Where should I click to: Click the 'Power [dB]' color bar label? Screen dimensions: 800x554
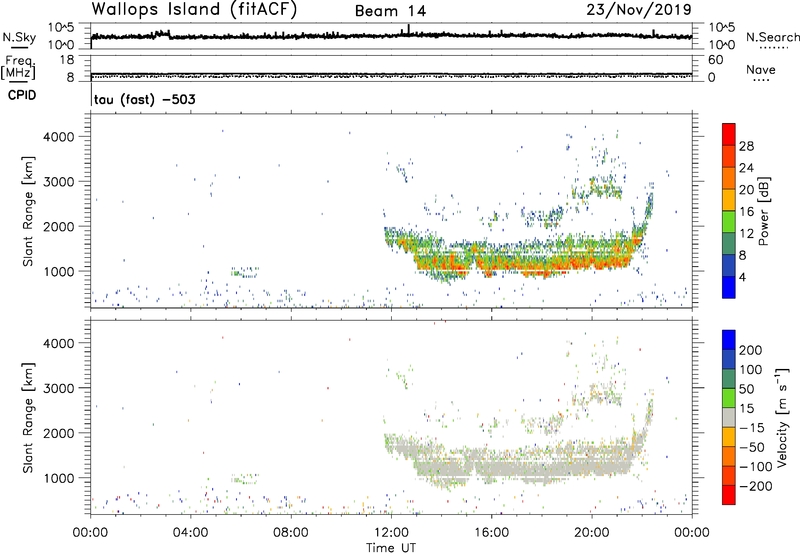point(764,211)
